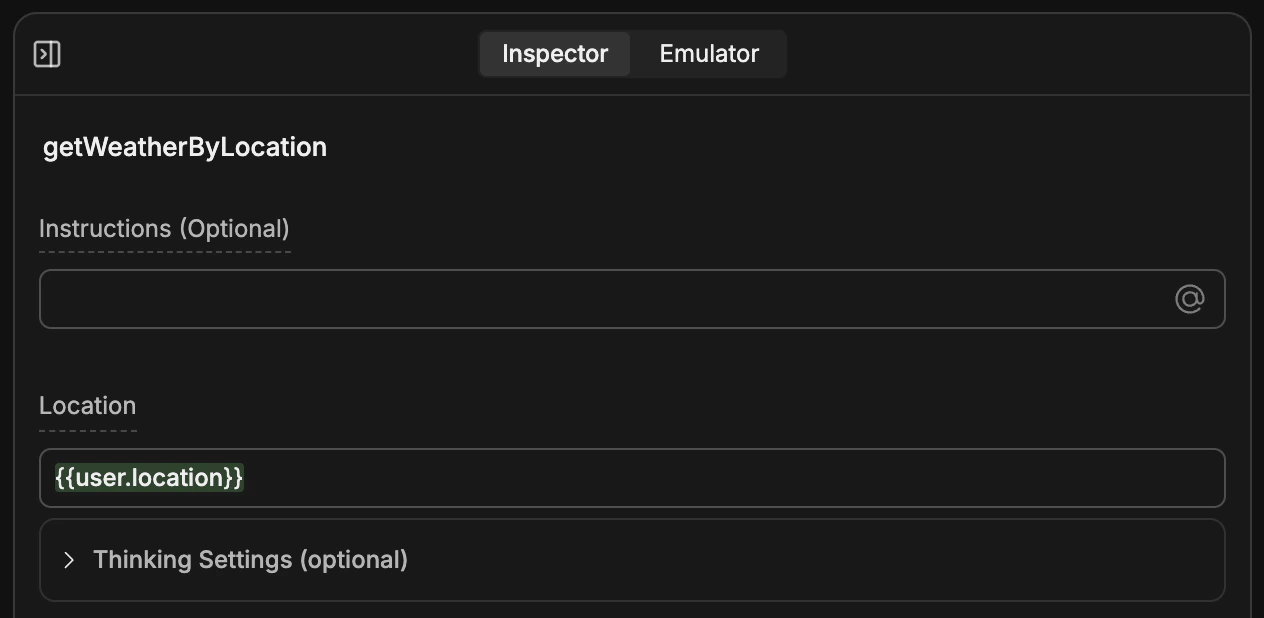Tap the sidebar reveal icon above getWeatherByLocation

click(48, 54)
